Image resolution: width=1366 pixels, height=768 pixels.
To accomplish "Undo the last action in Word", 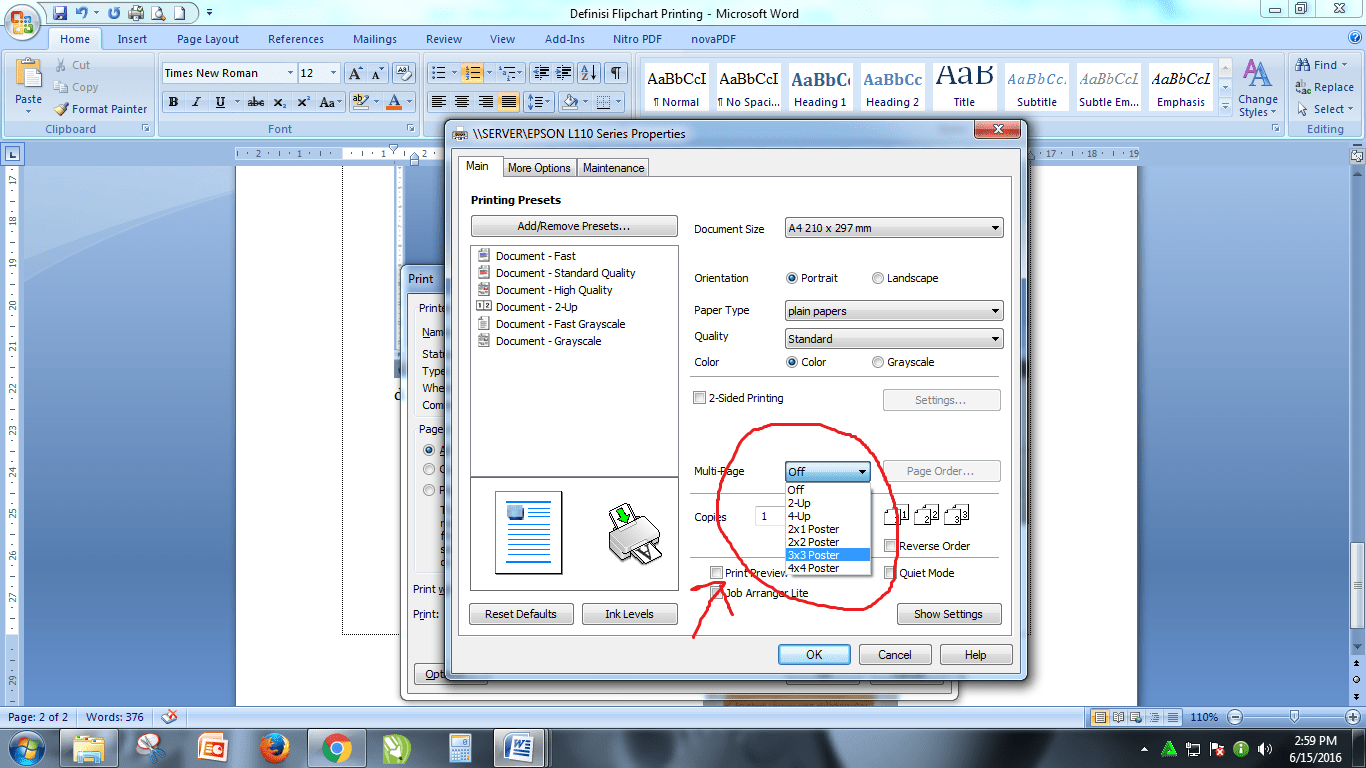I will point(82,13).
